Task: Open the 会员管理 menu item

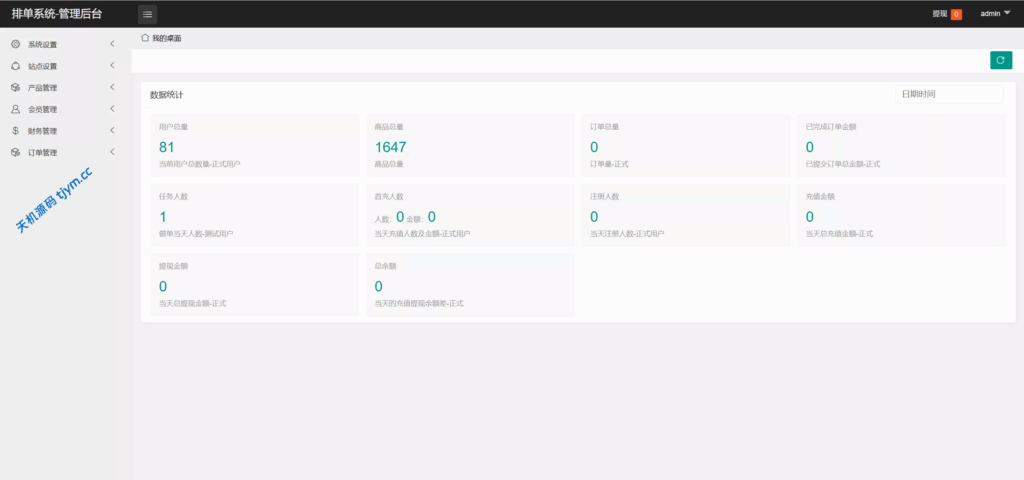Action: point(43,110)
